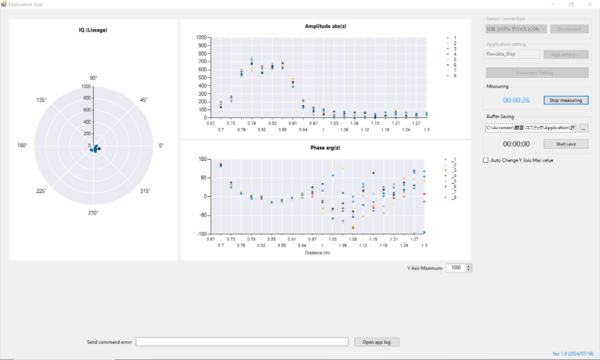Maximize the Exploration Tool window
600x360 pixels.
click(571, 4)
